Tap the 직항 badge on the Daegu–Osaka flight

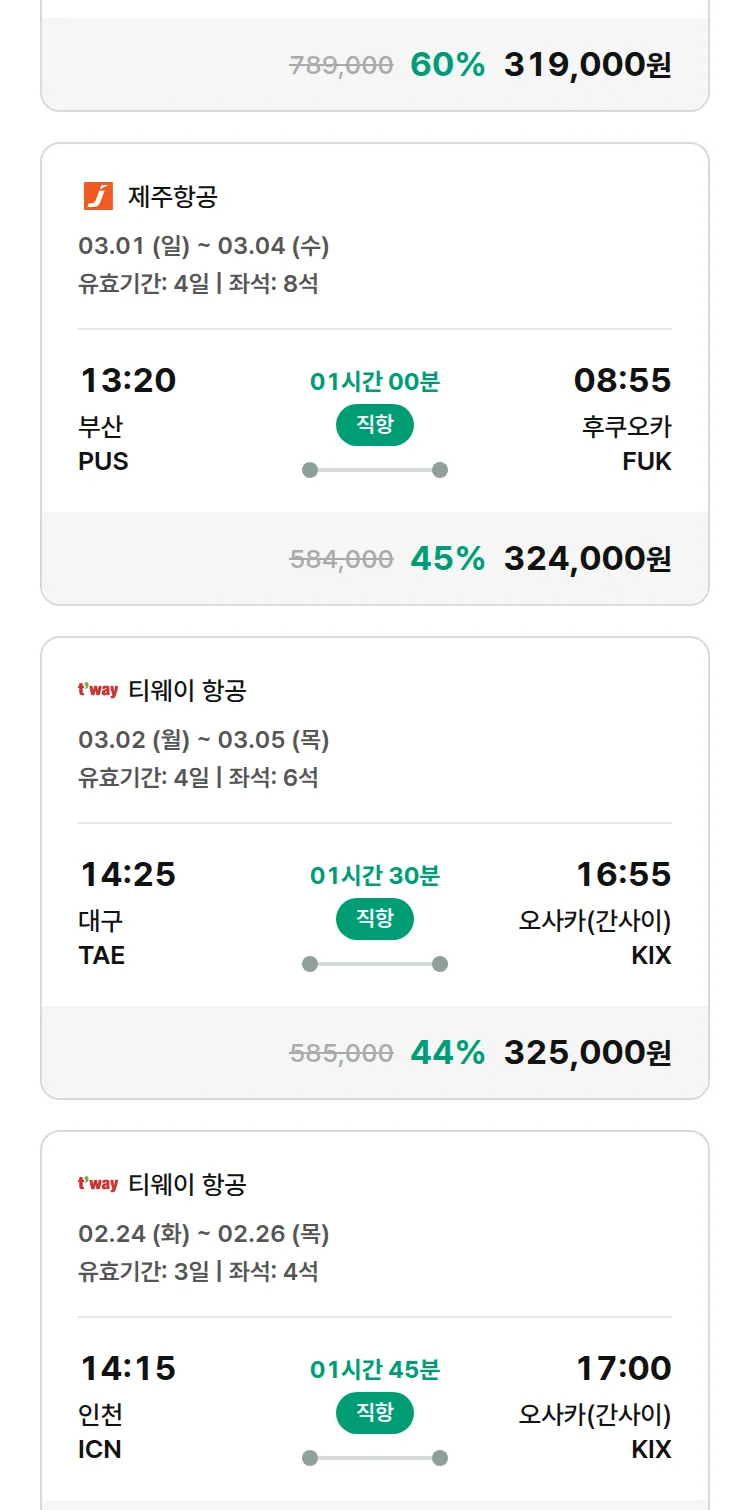click(x=374, y=919)
